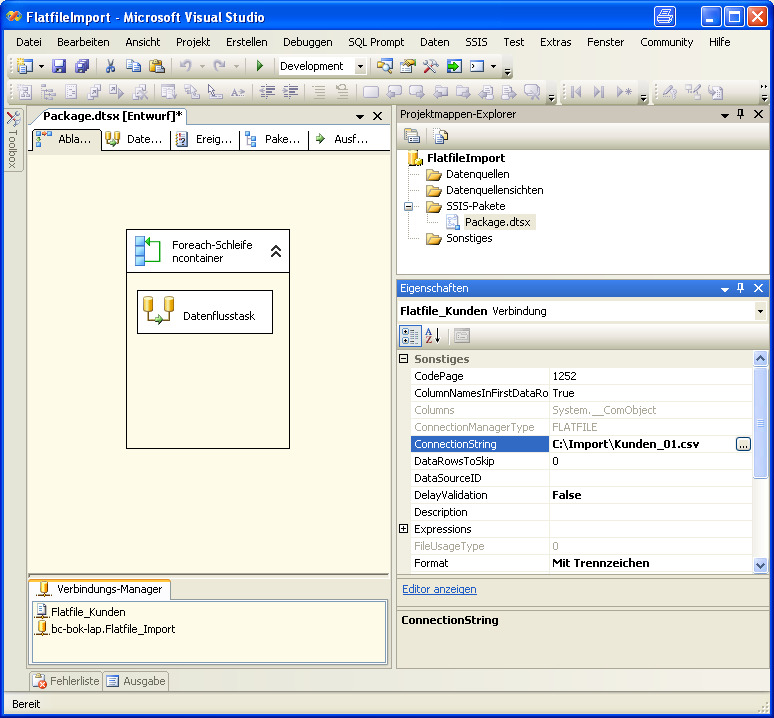Screen dimensions: 774x718
Task: Click the Editor anzeigen link
Action: click(439, 589)
